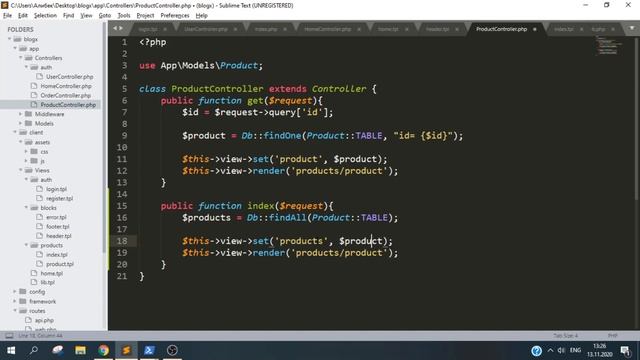
Task: Switch to the header.tpl tab
Action: 438,29
